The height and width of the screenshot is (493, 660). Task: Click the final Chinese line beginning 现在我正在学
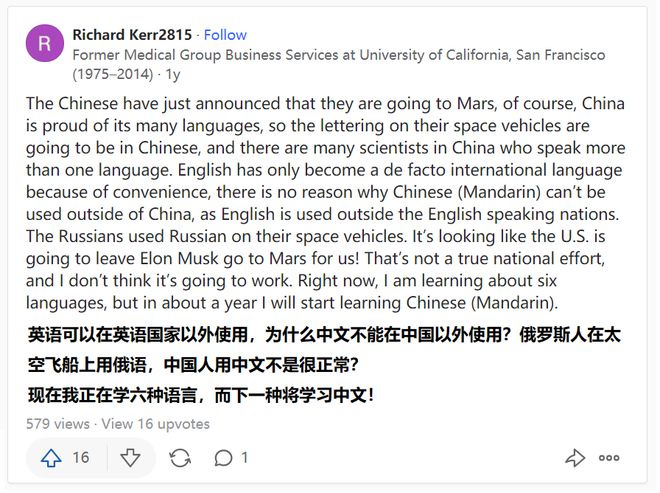point(201,395)
